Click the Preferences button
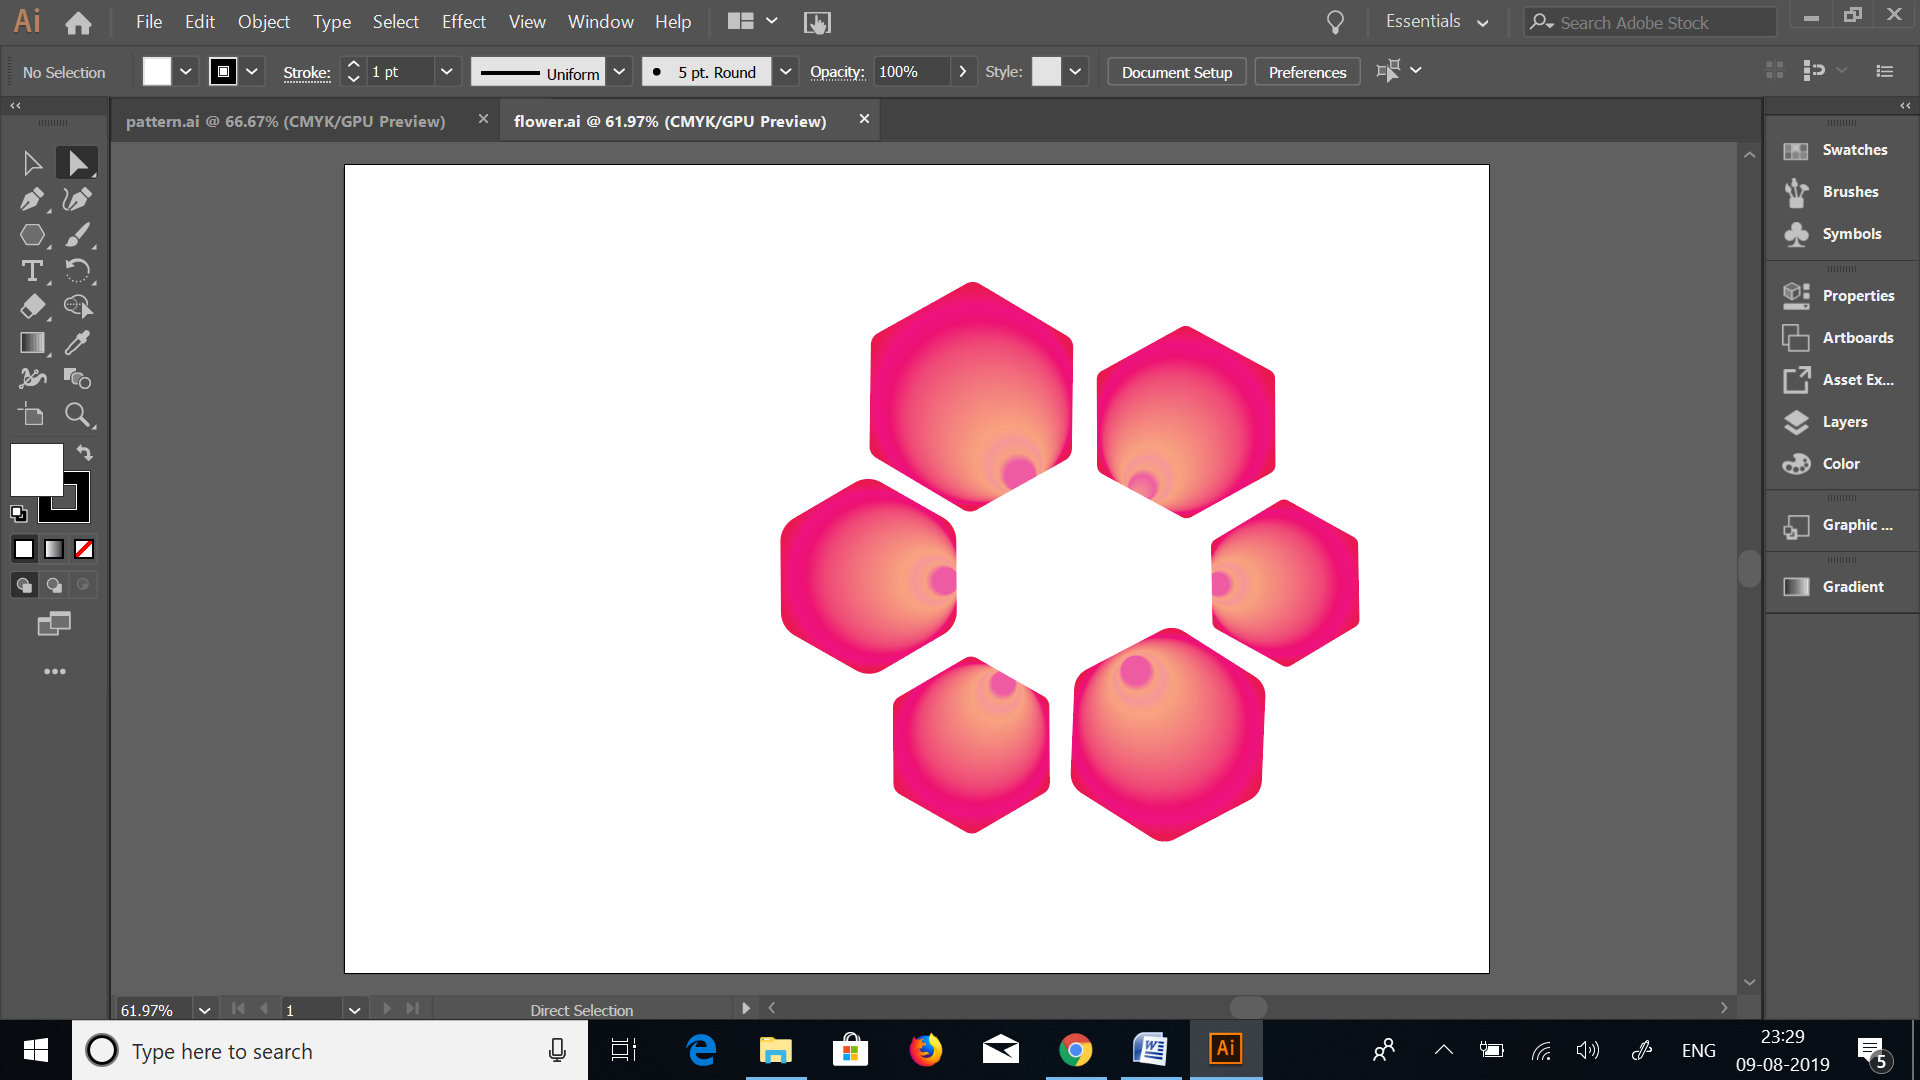Viewport: 1920px width, 1080px height. pyautogui.click(x=1307, y=72)
